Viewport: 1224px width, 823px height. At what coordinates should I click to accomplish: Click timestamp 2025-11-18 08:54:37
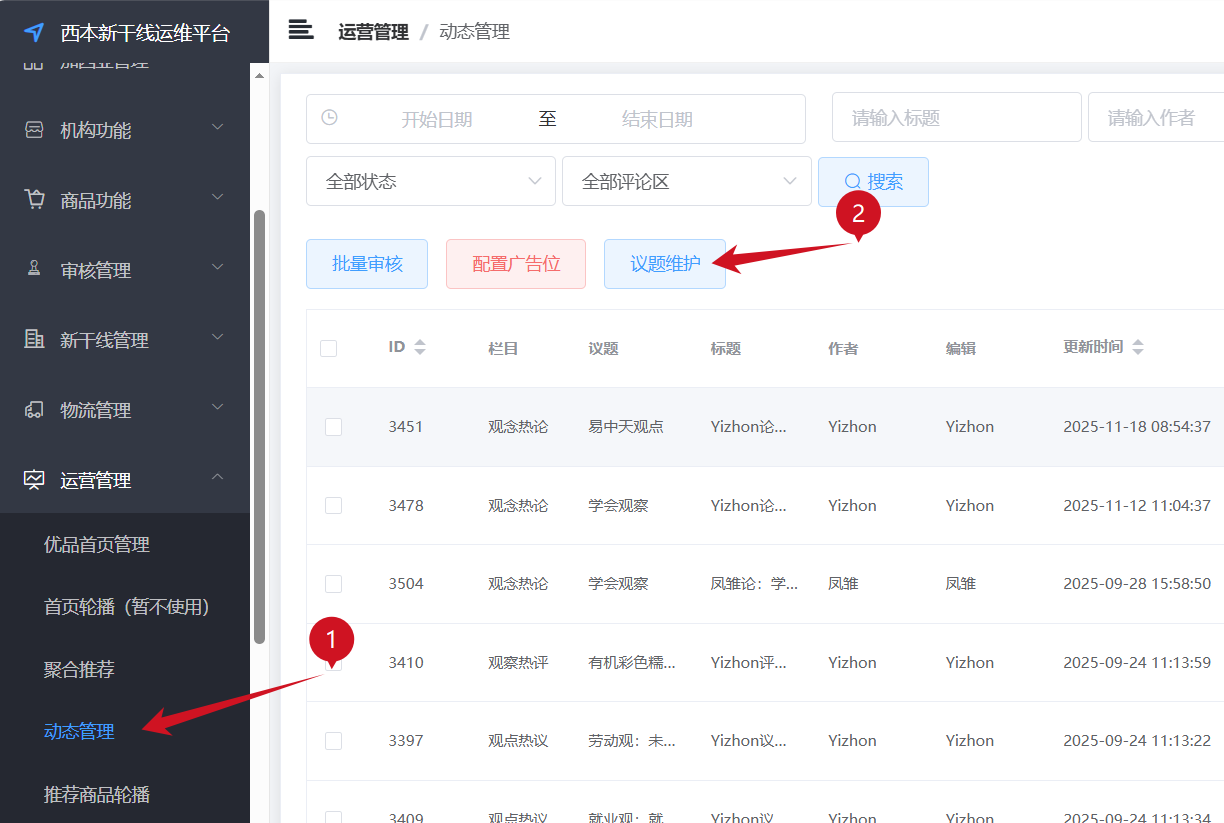(1137, 427)
